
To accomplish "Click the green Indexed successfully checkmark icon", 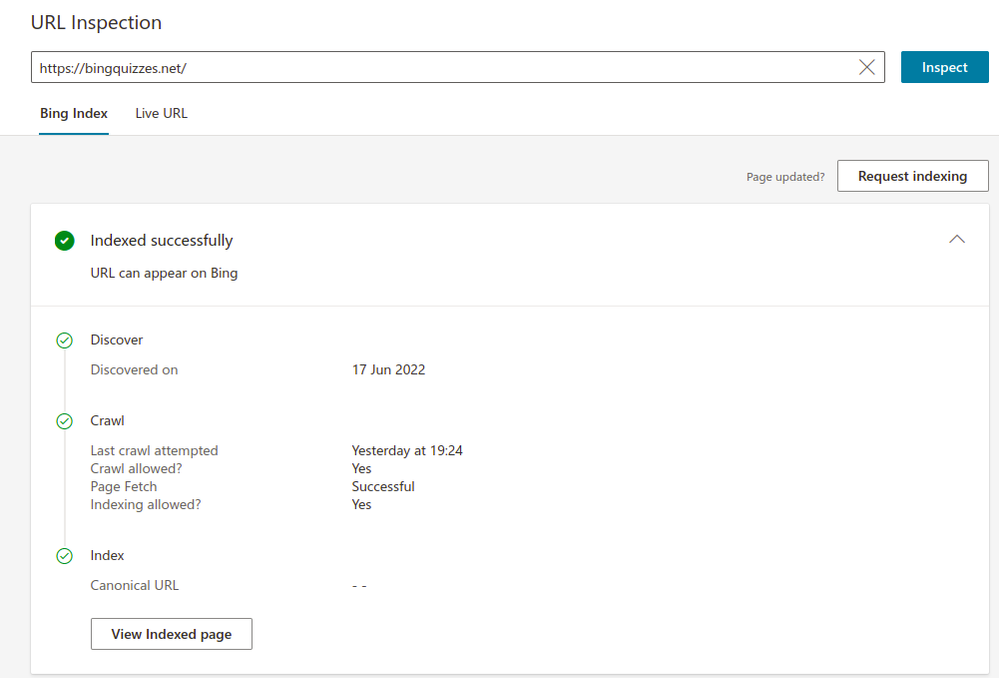I will coord(64,241).
